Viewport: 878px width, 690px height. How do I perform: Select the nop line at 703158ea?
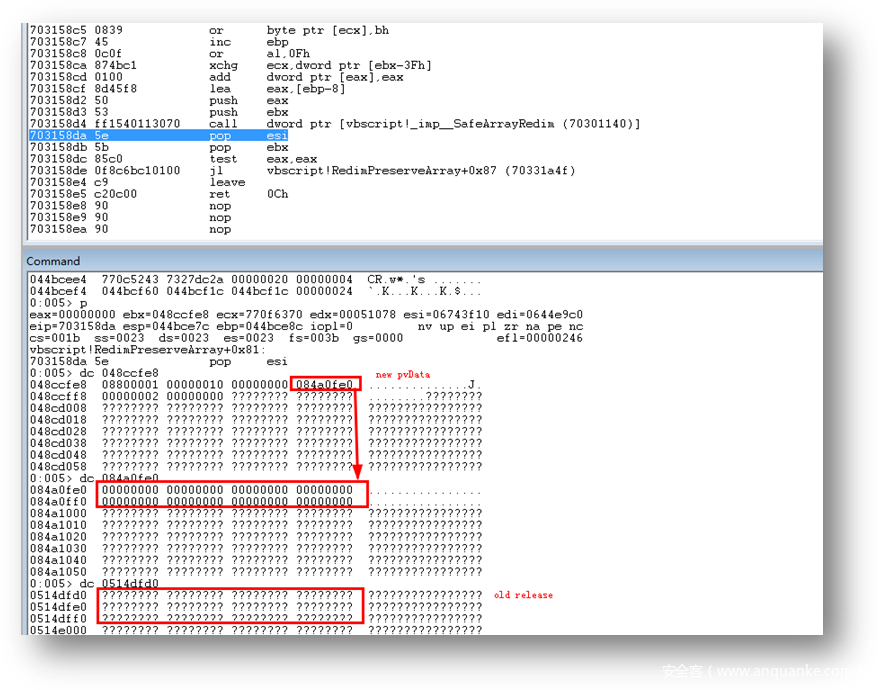point(130,230)
